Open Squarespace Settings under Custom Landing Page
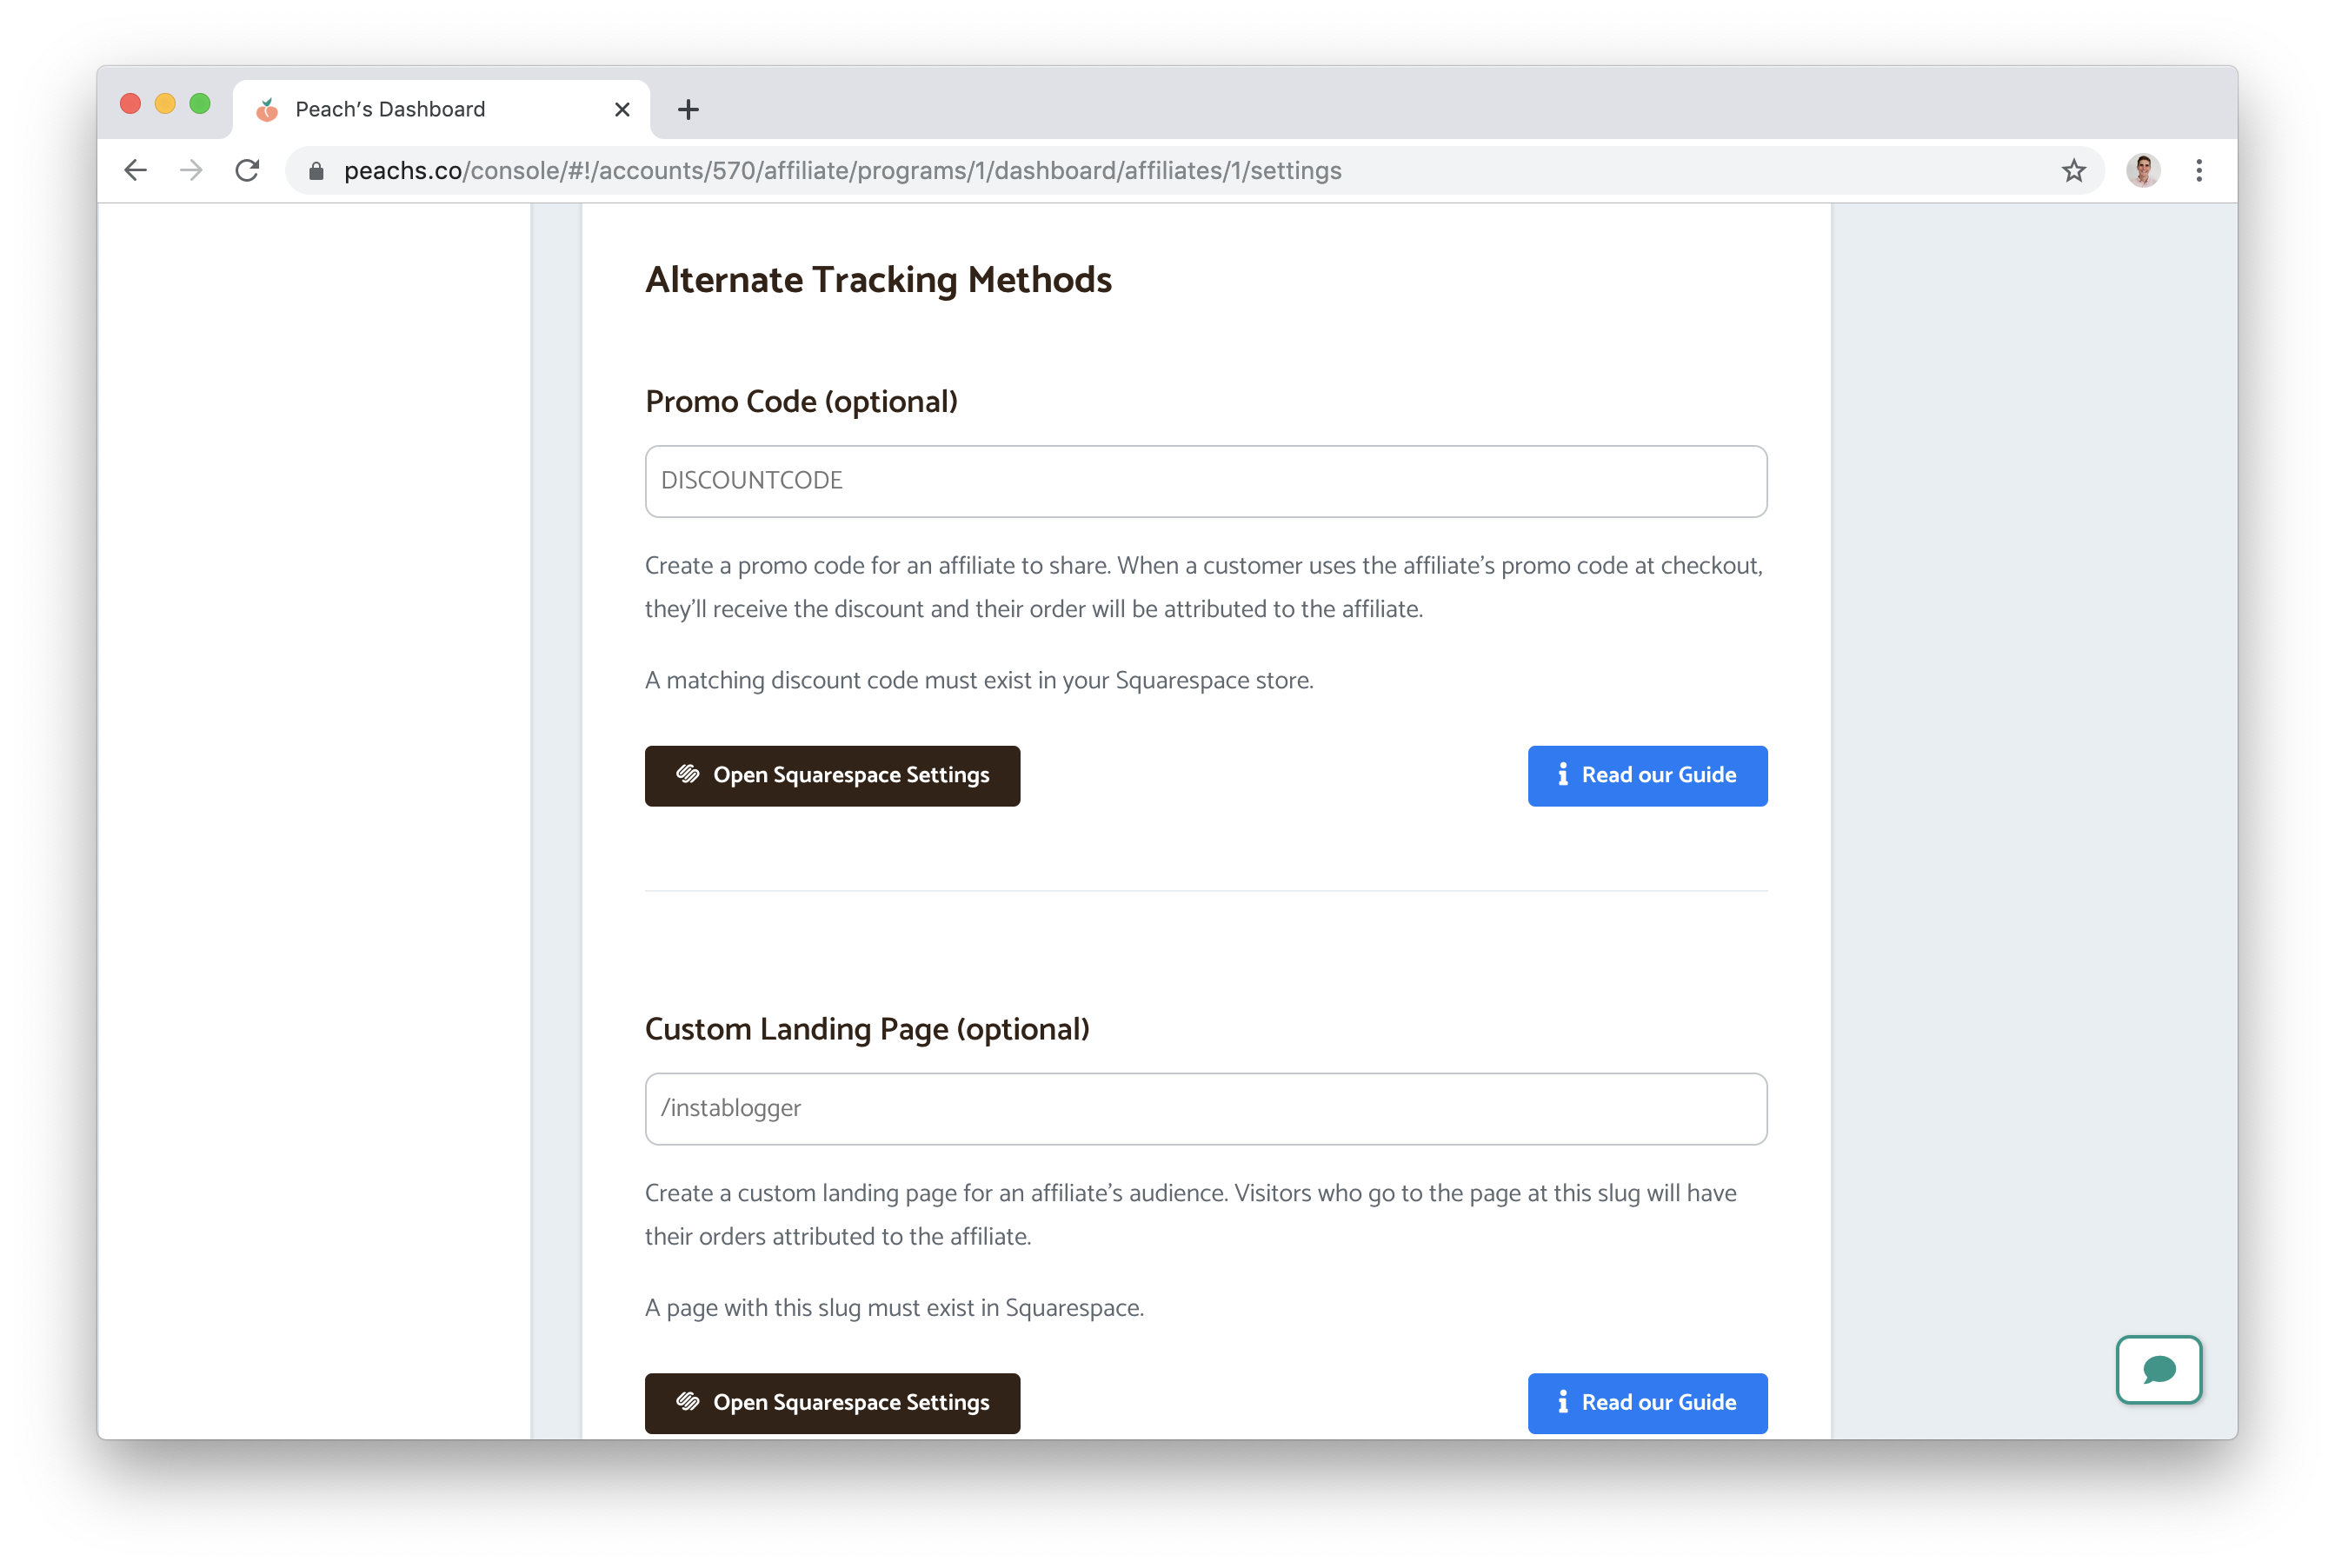Screen dimensions: 2335x1568 pos(832,1402)
